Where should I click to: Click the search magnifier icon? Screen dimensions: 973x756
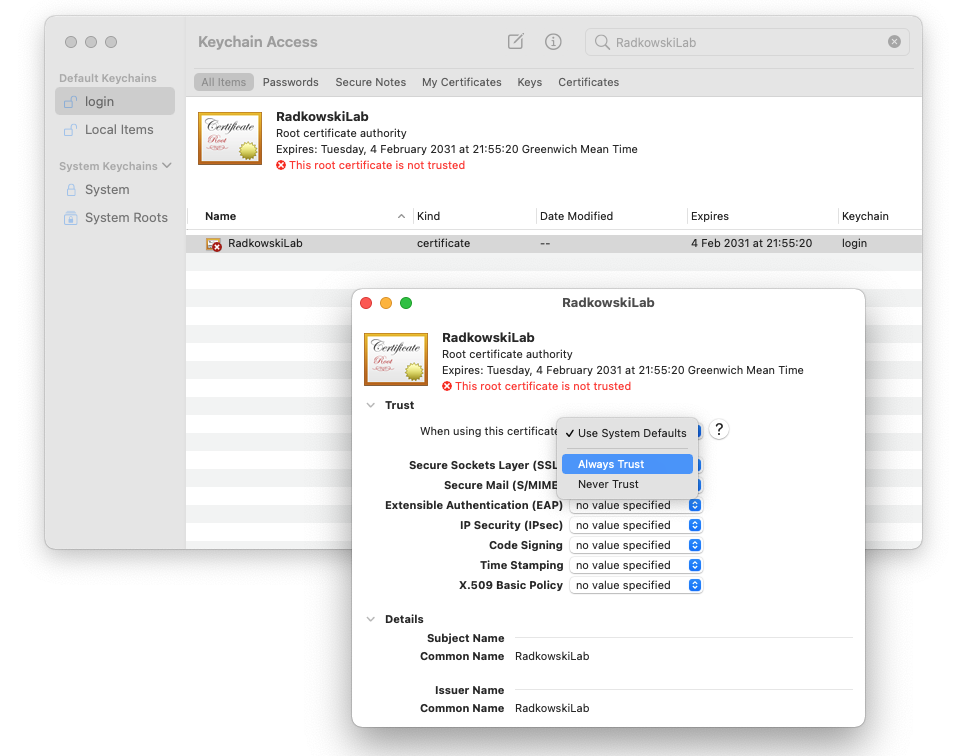[x=602, y=42]
